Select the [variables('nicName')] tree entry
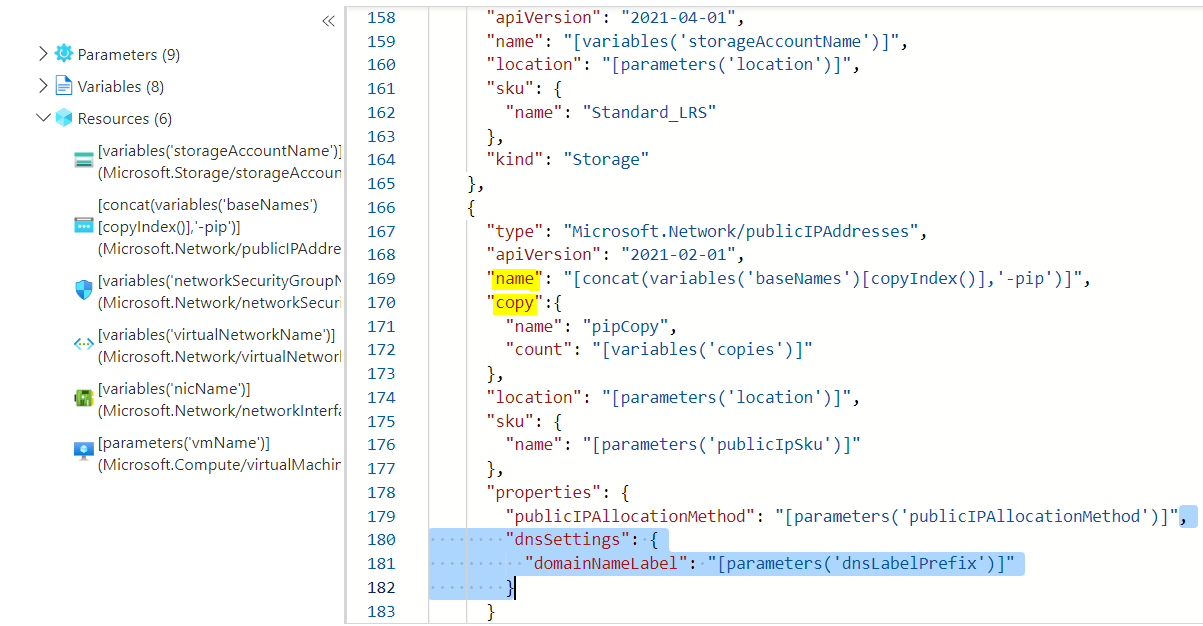This screenshot has width=1203, height=626. pyautogui.click(x=174, y=388)
